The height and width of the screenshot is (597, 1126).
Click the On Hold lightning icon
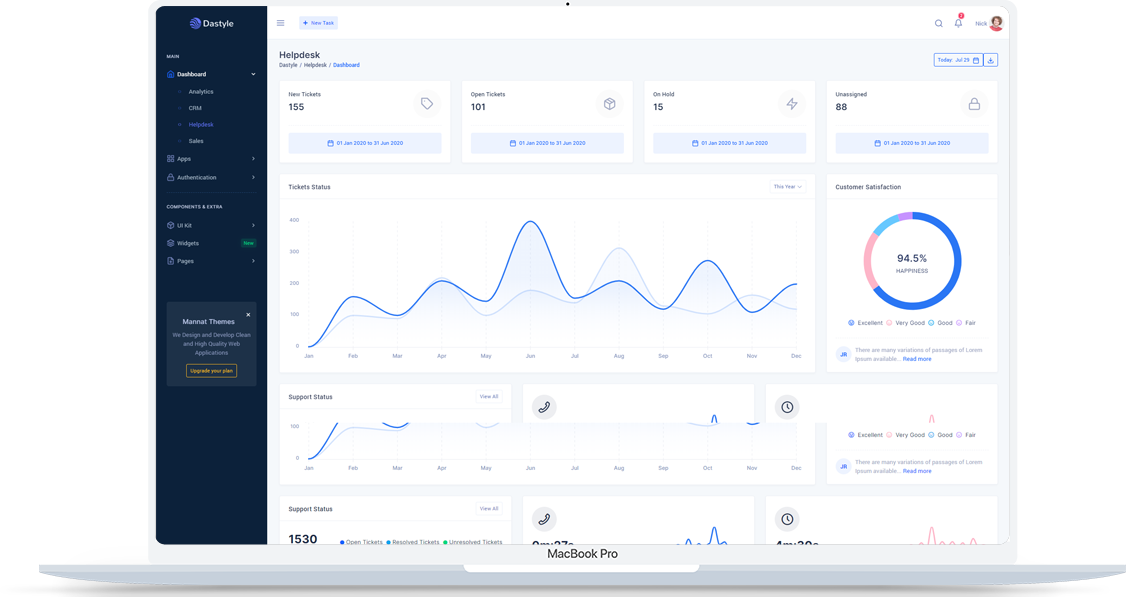[792, 104]
